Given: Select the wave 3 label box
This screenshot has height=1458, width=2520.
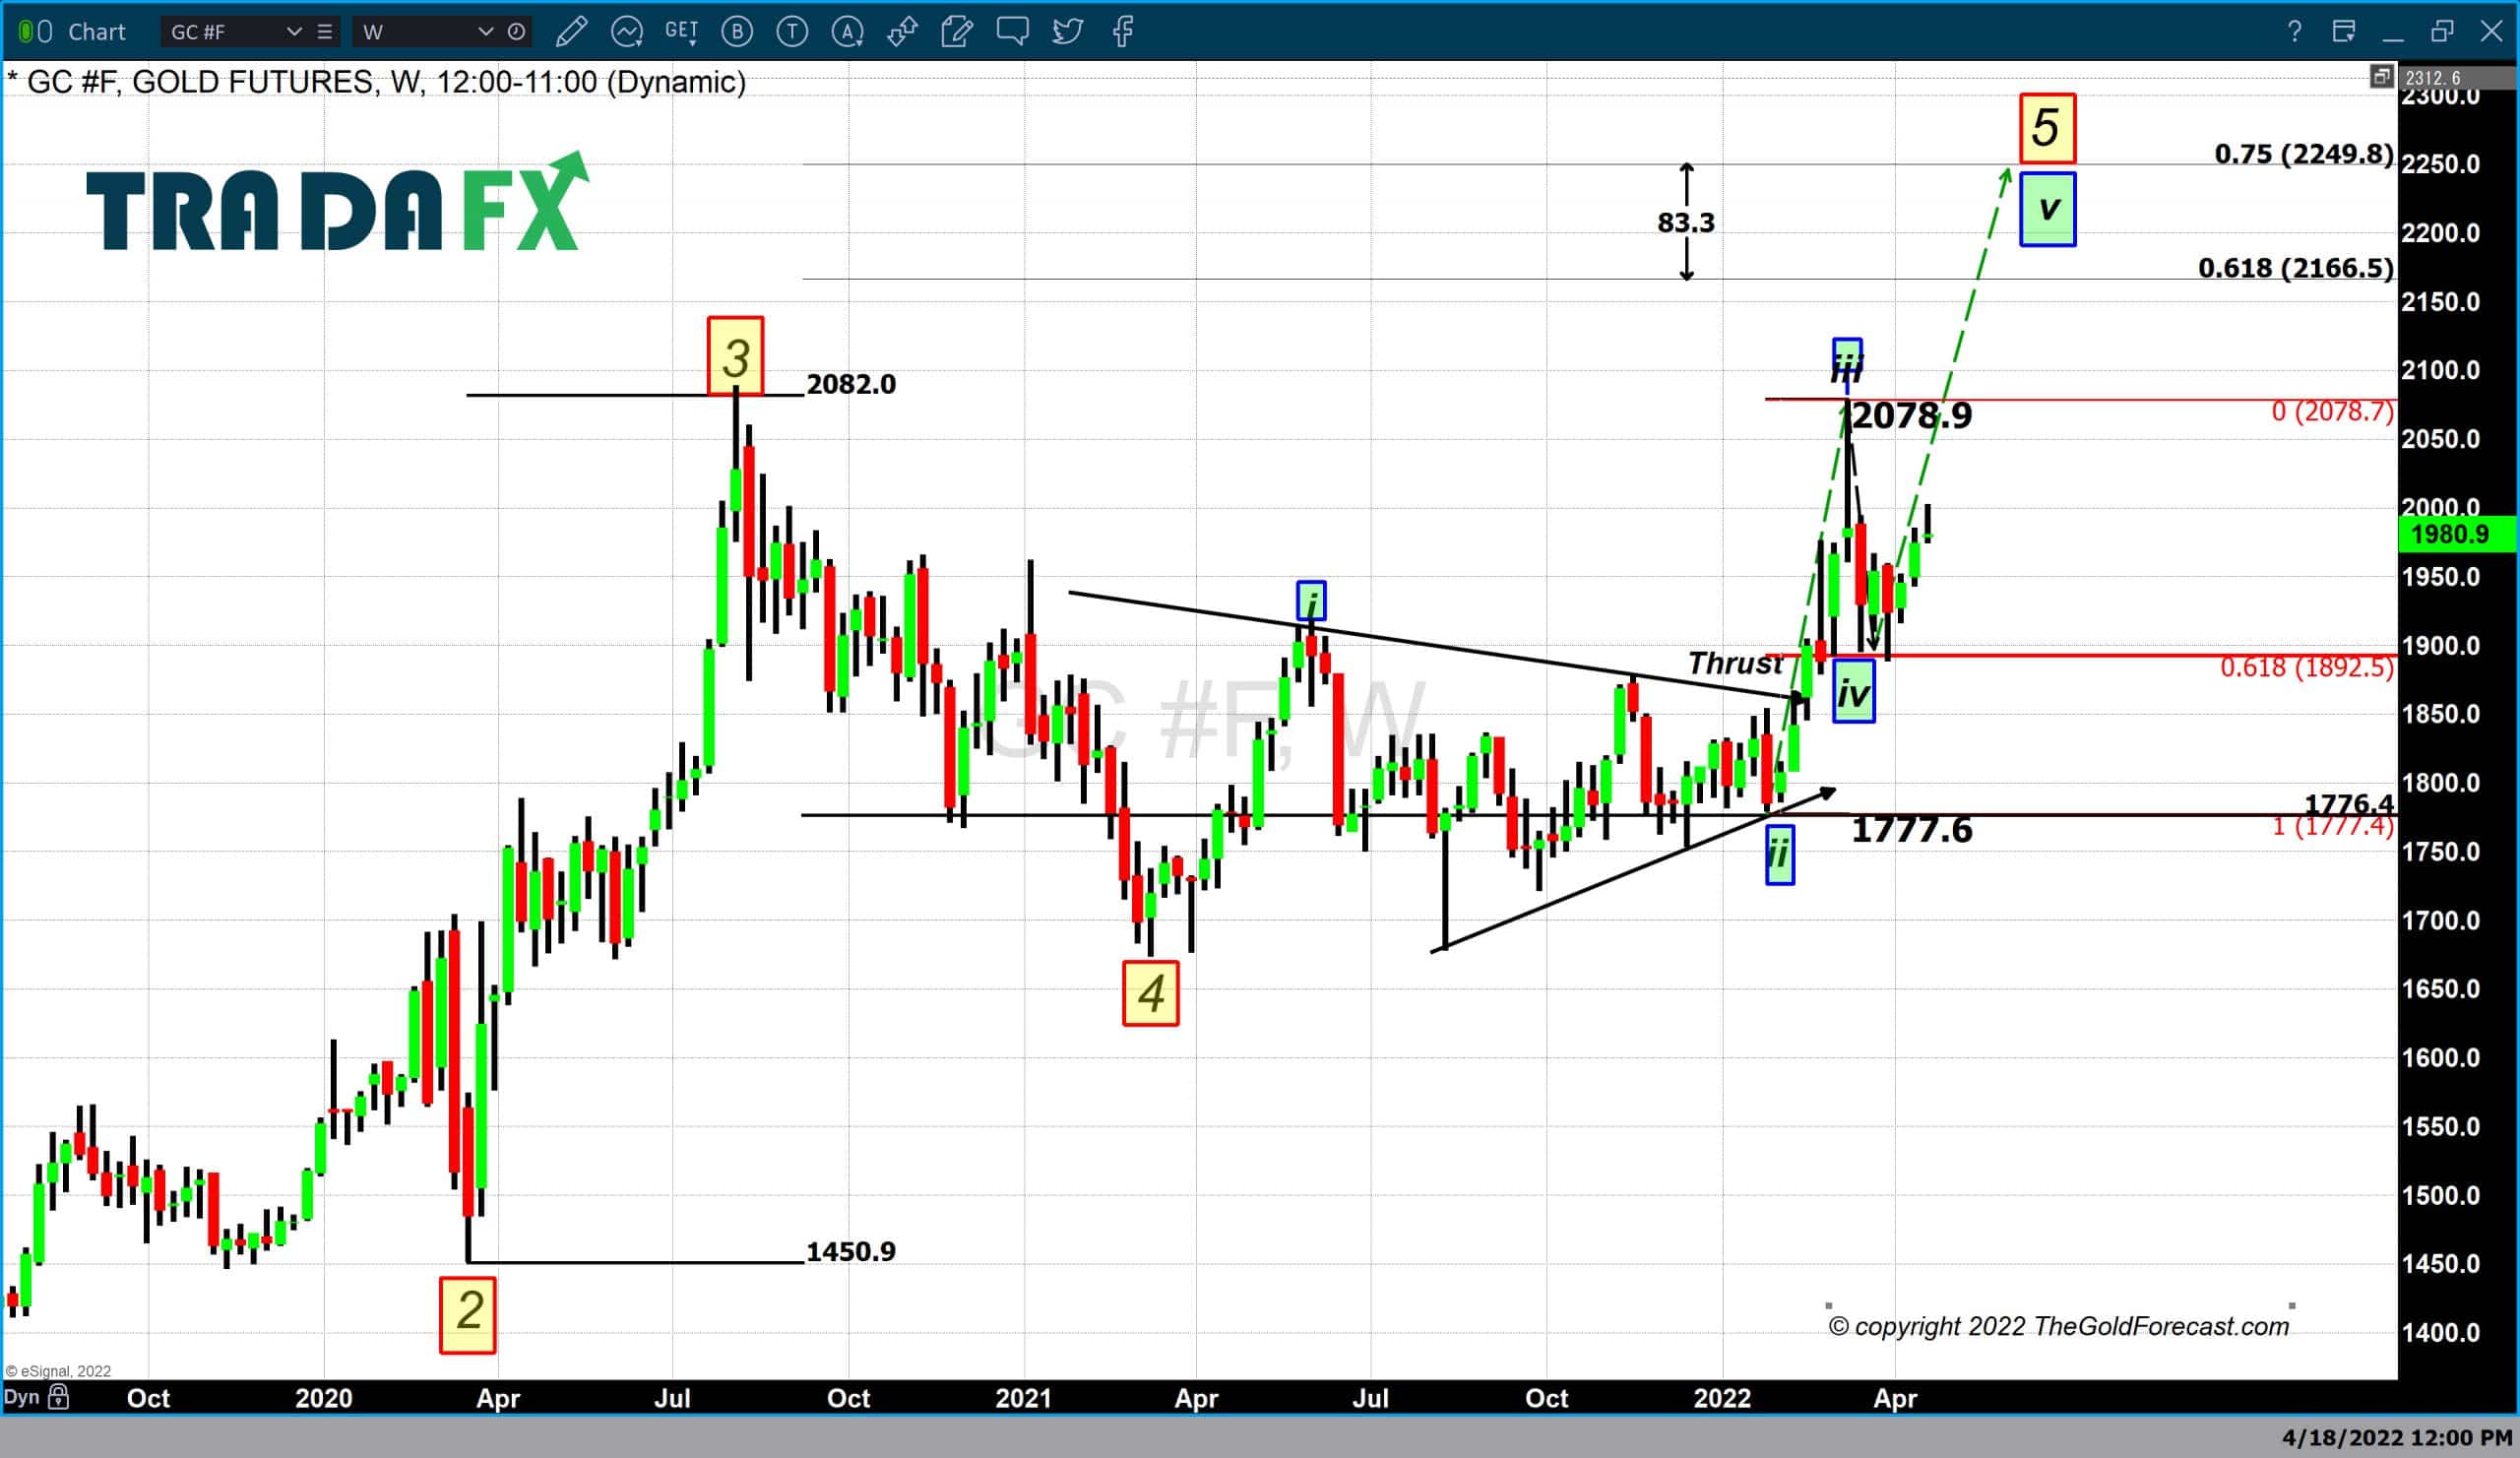Looking at the screenshot, I should click(x=735, y=356).
